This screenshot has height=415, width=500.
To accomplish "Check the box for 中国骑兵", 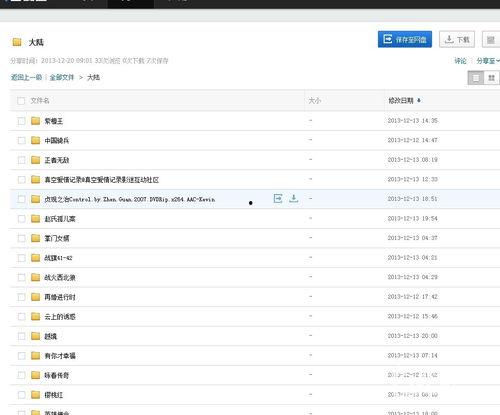I will [21, 140].
